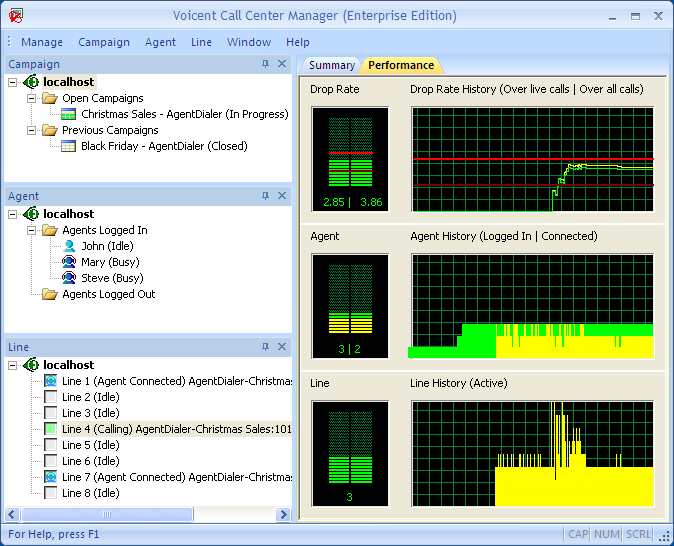Toggle auto-hide pin on Agent panel
Viewport: 674px width, 546px height.
(266, 196)
